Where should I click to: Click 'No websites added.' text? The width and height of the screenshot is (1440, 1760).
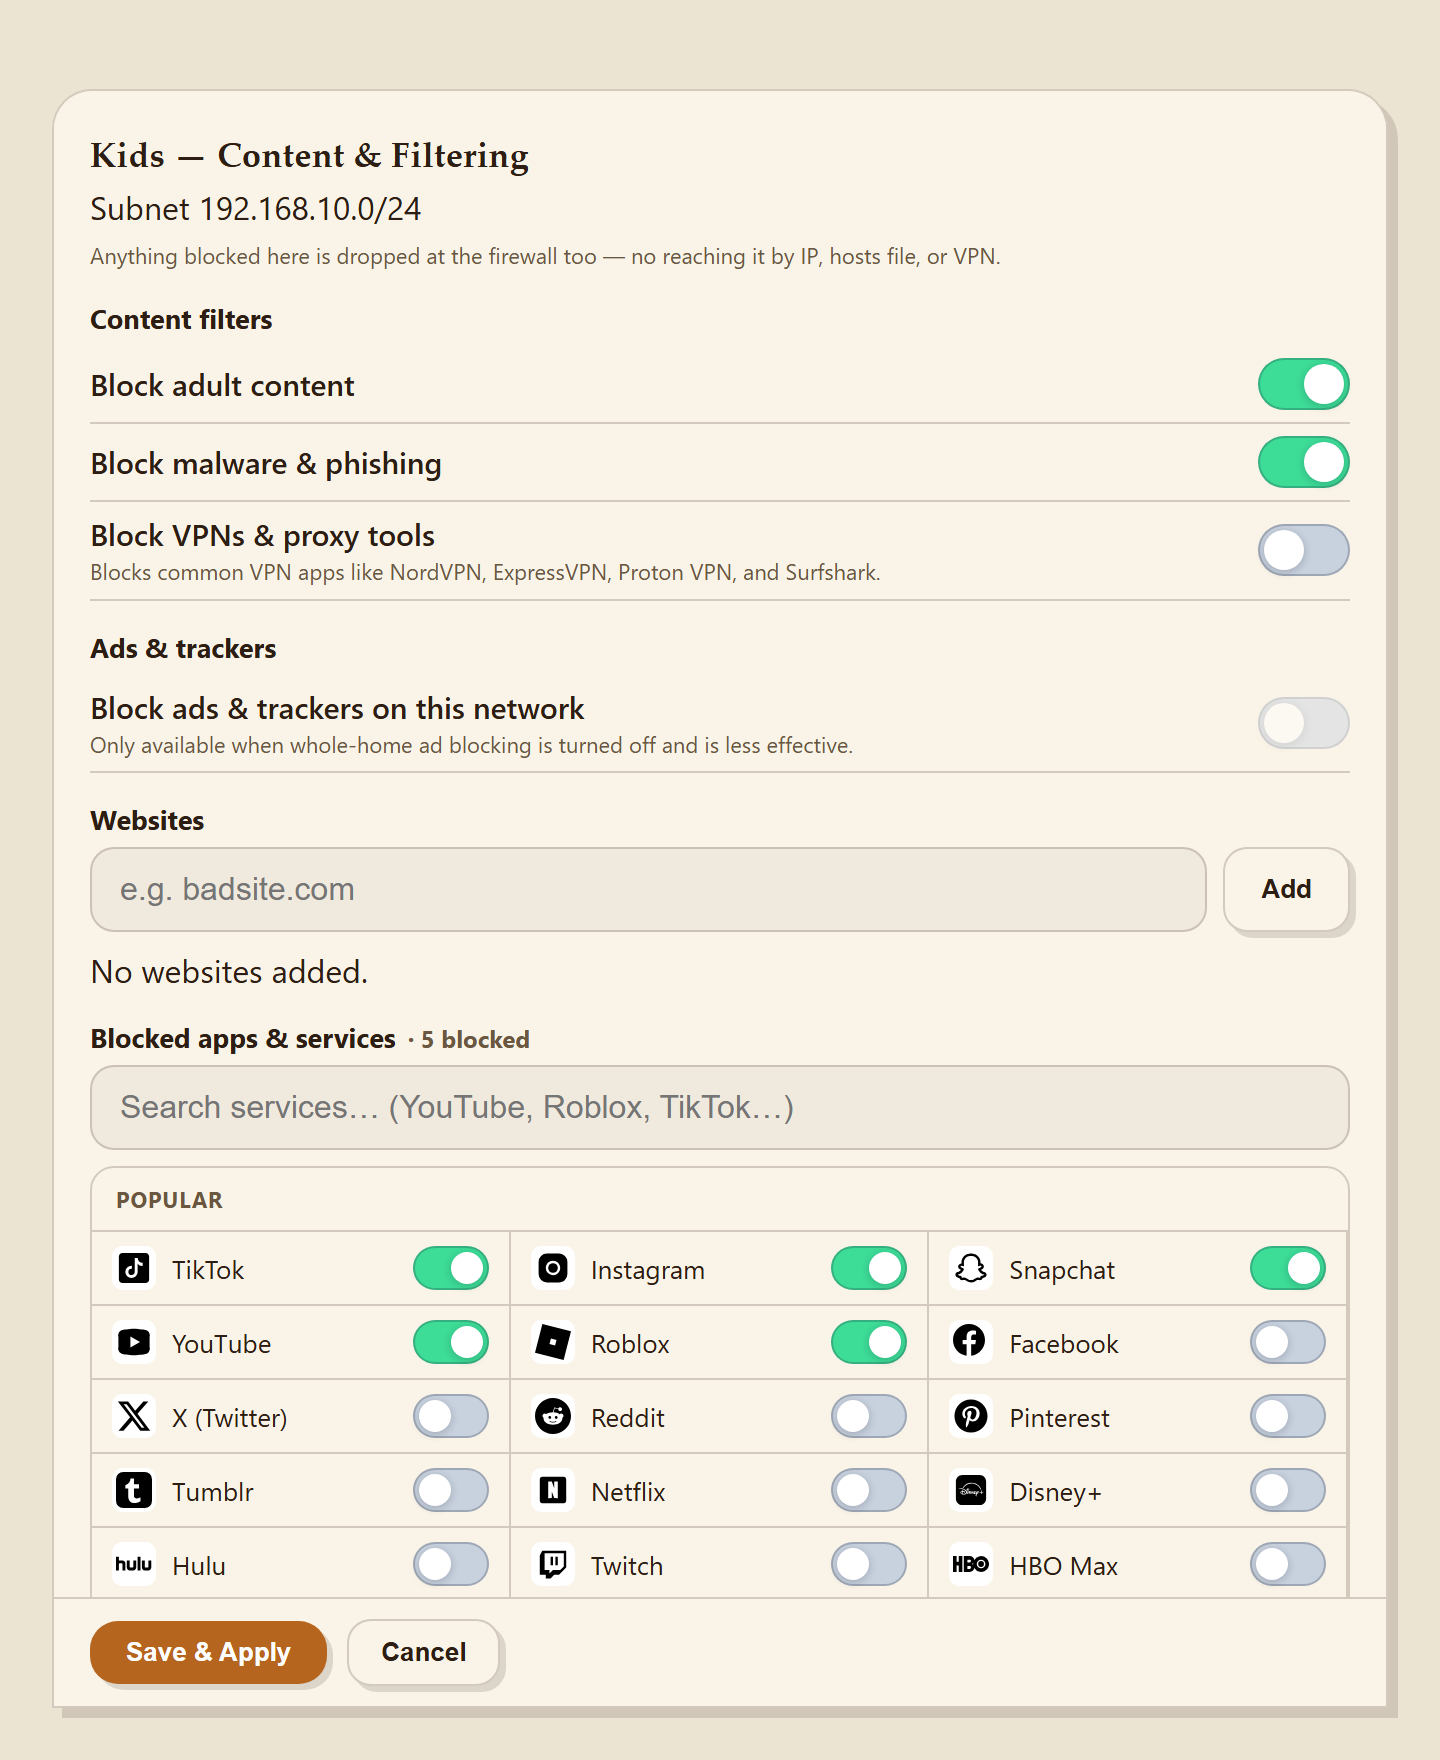click(229, 972)
